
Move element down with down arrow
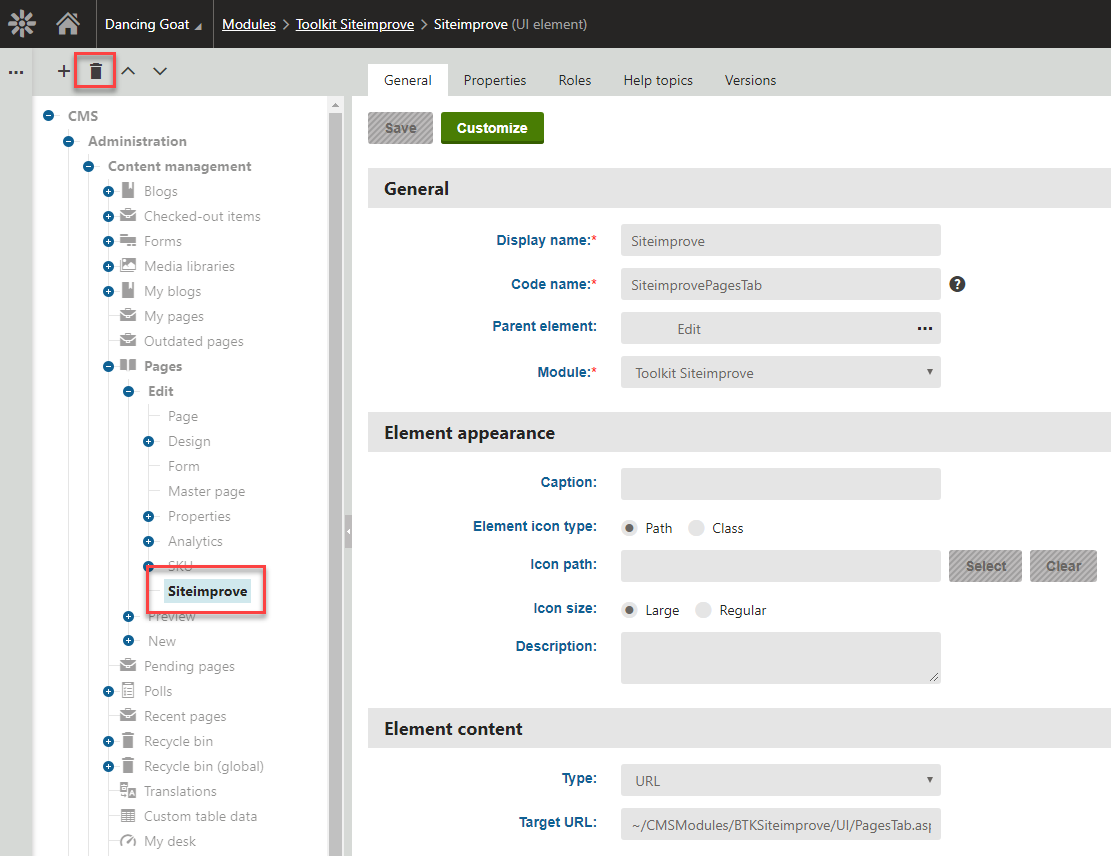[160, 71]
